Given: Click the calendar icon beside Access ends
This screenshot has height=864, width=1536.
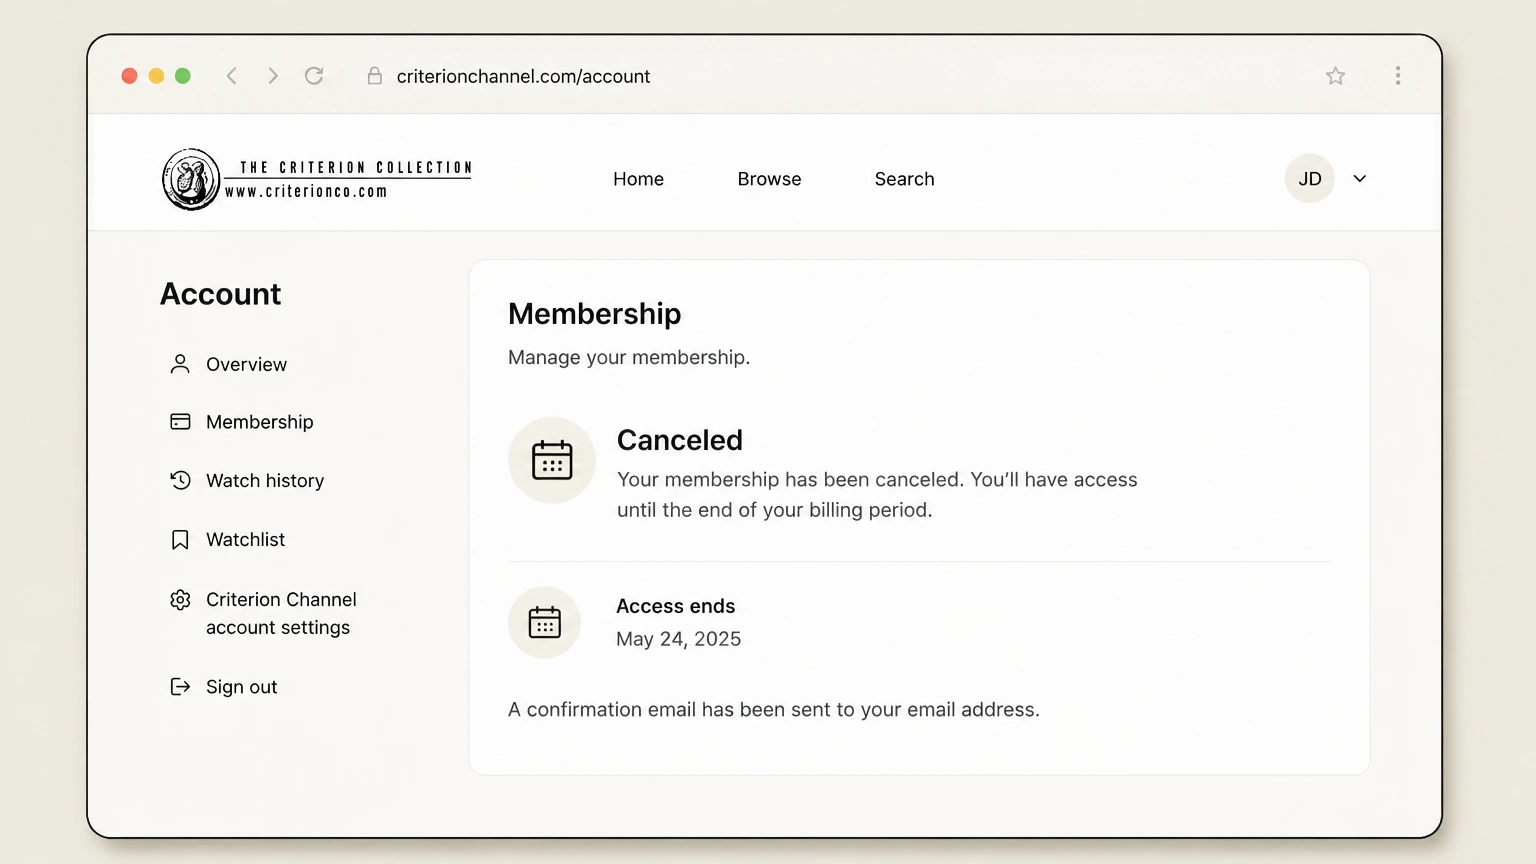Looking at the screenshot, I should (x=544, y=622).
